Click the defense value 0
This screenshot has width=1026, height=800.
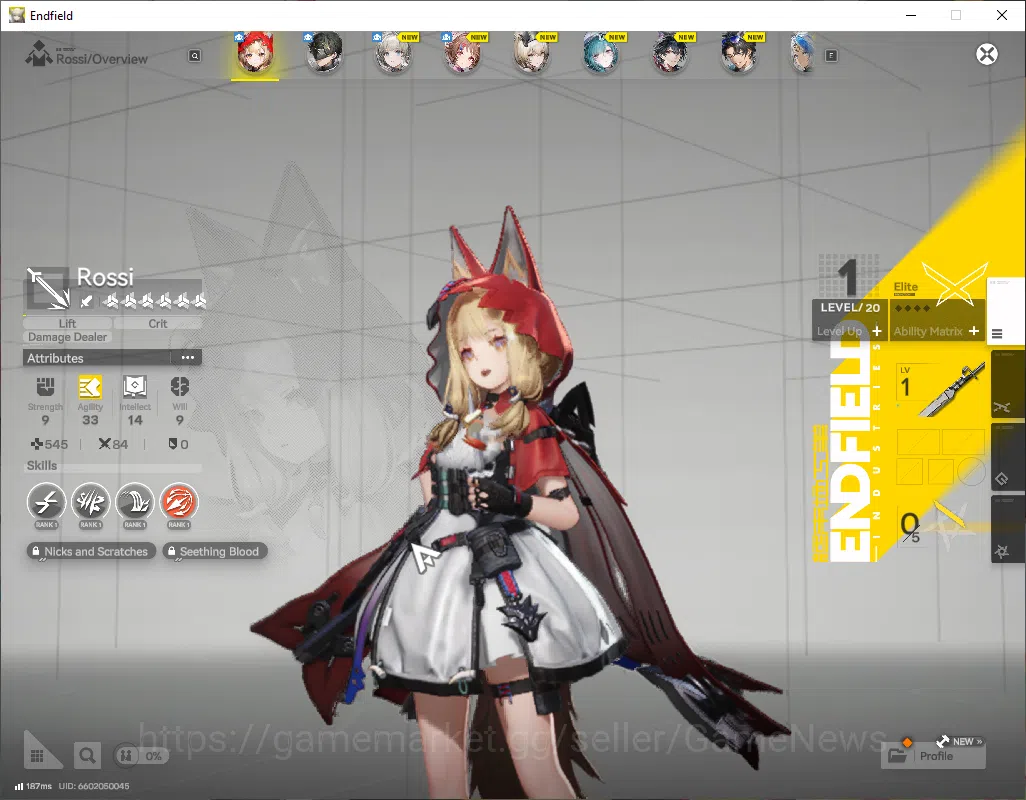tap(179, 444)
